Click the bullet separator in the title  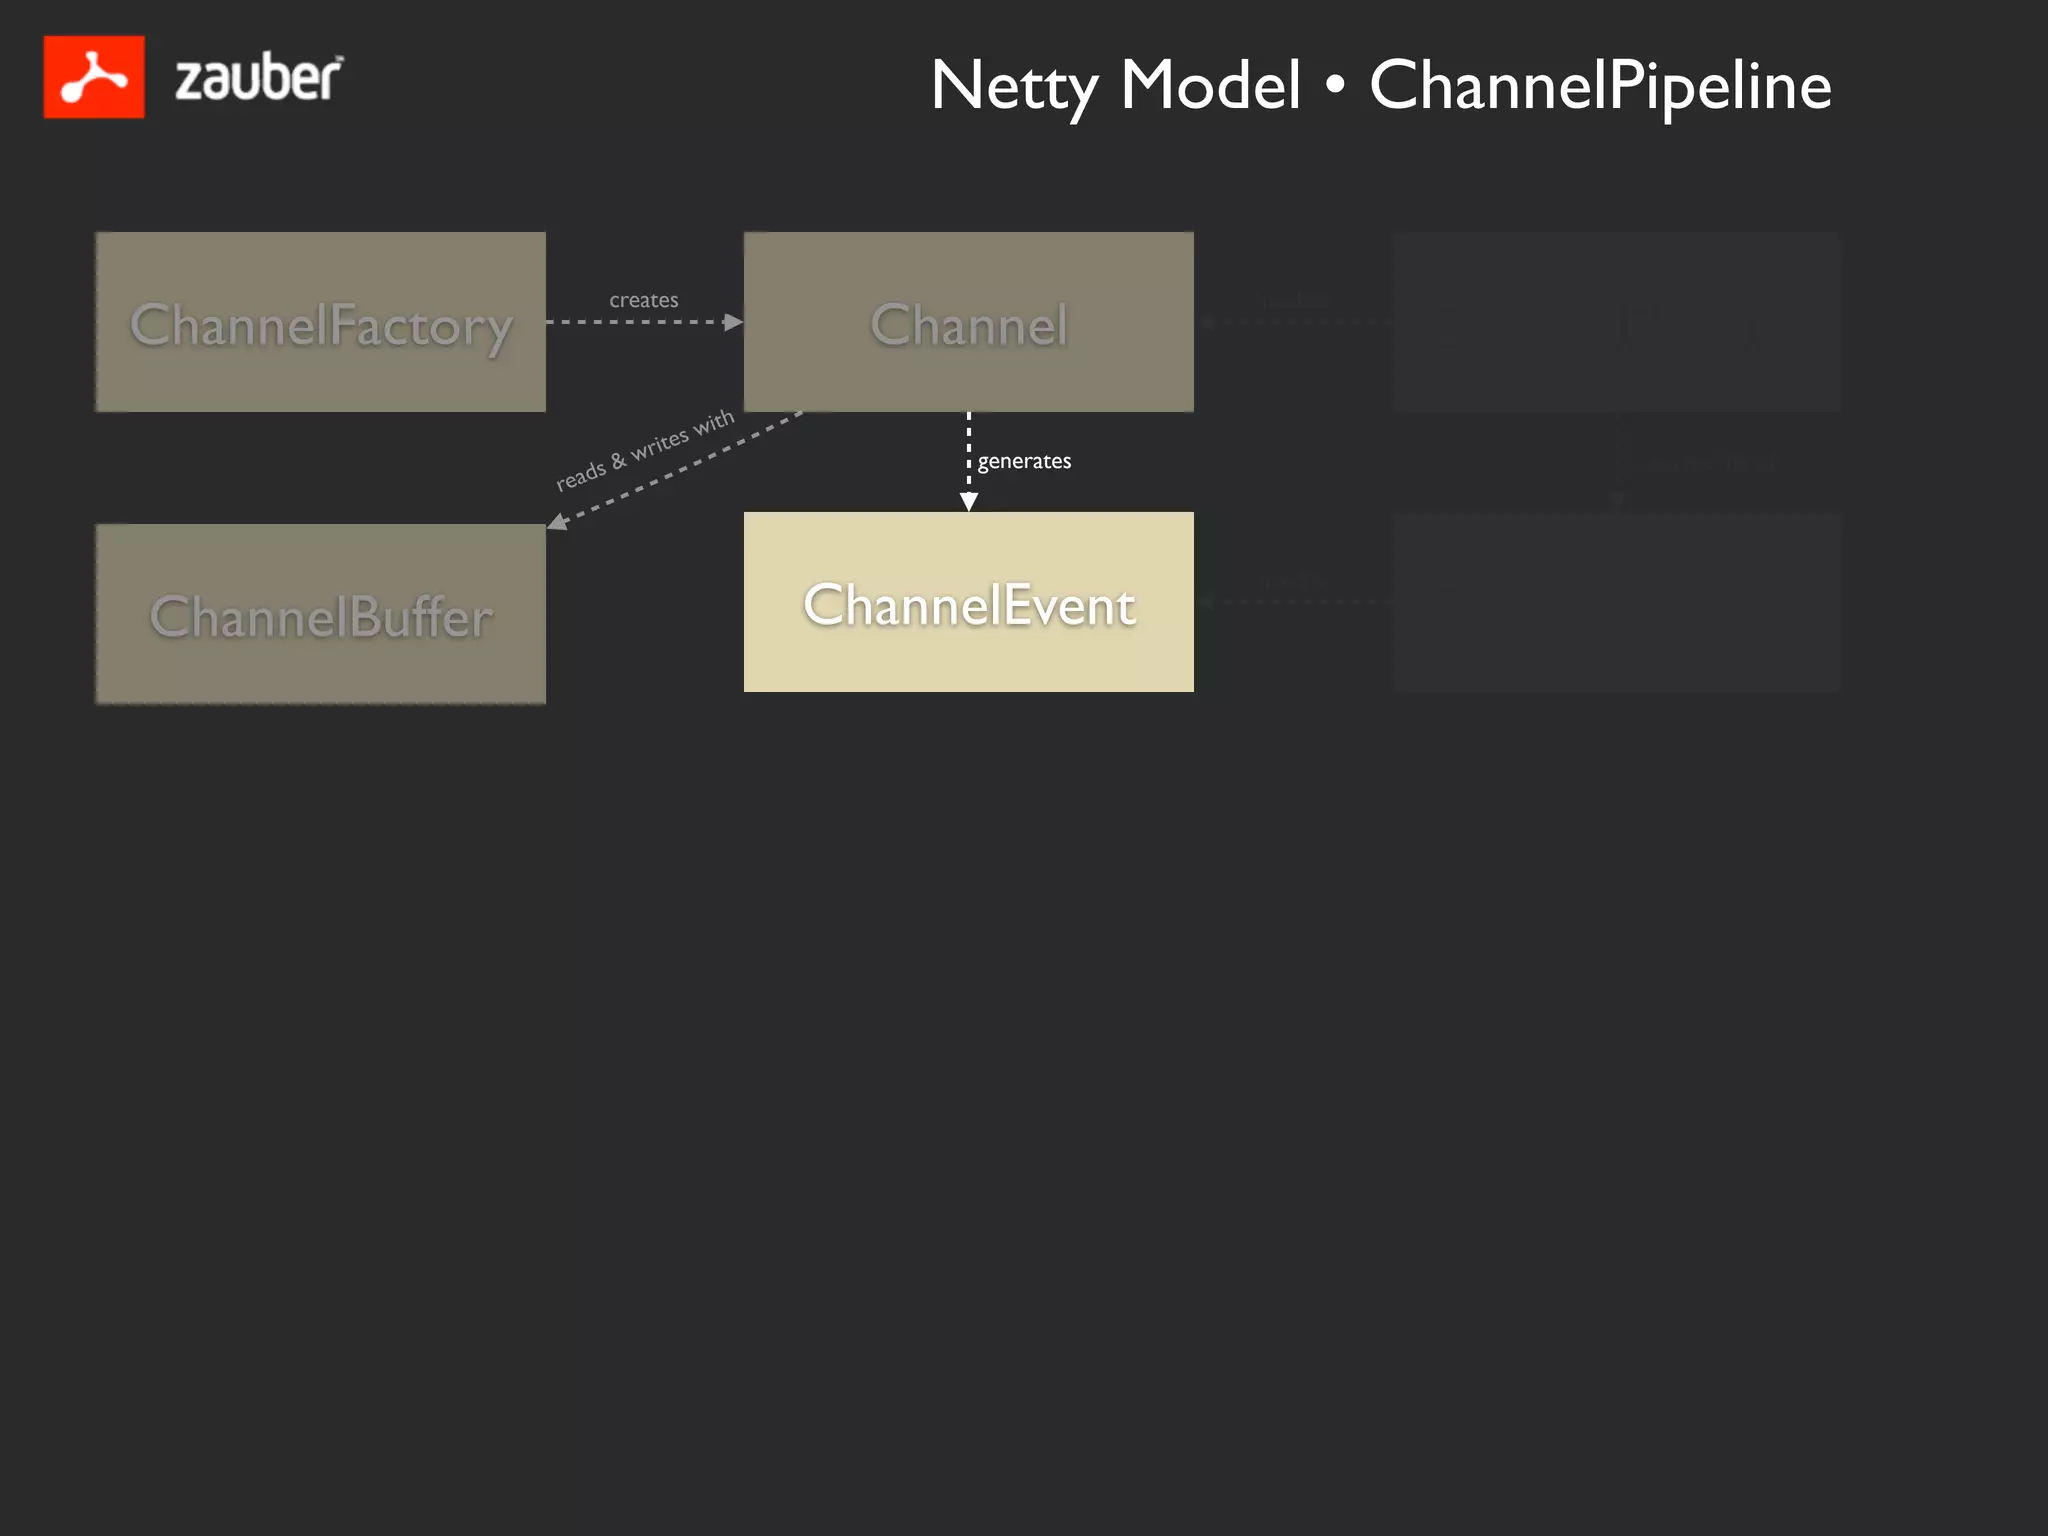(1334, 87)
